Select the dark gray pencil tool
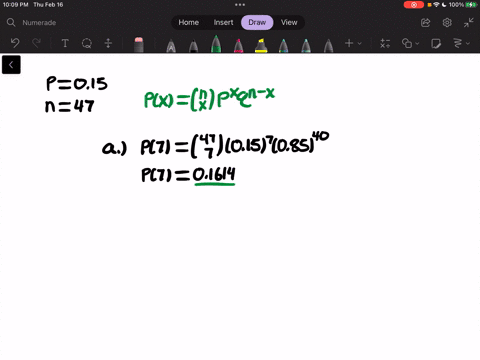Viewport: 480px width, 360px height. (x=328, y=46)
